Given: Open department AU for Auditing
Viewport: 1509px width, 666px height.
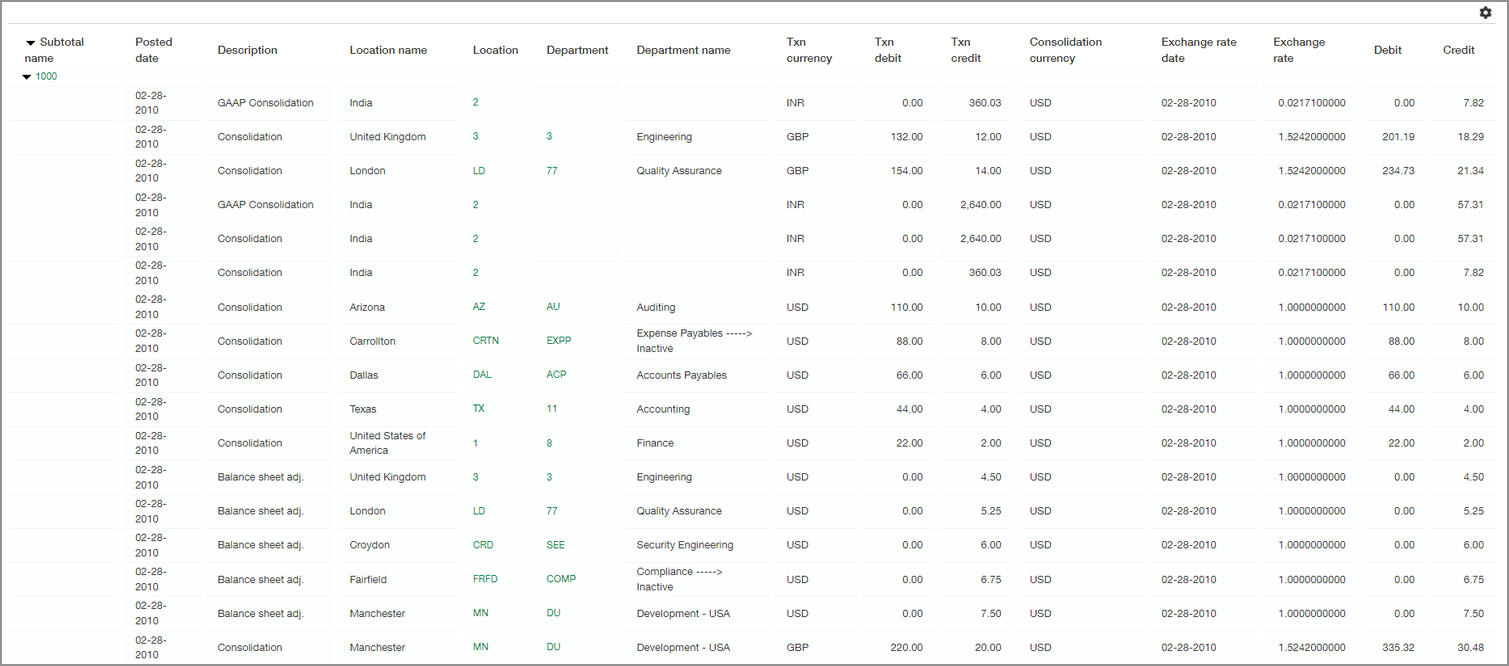Looking at the screenshot, I should point(553,306).
